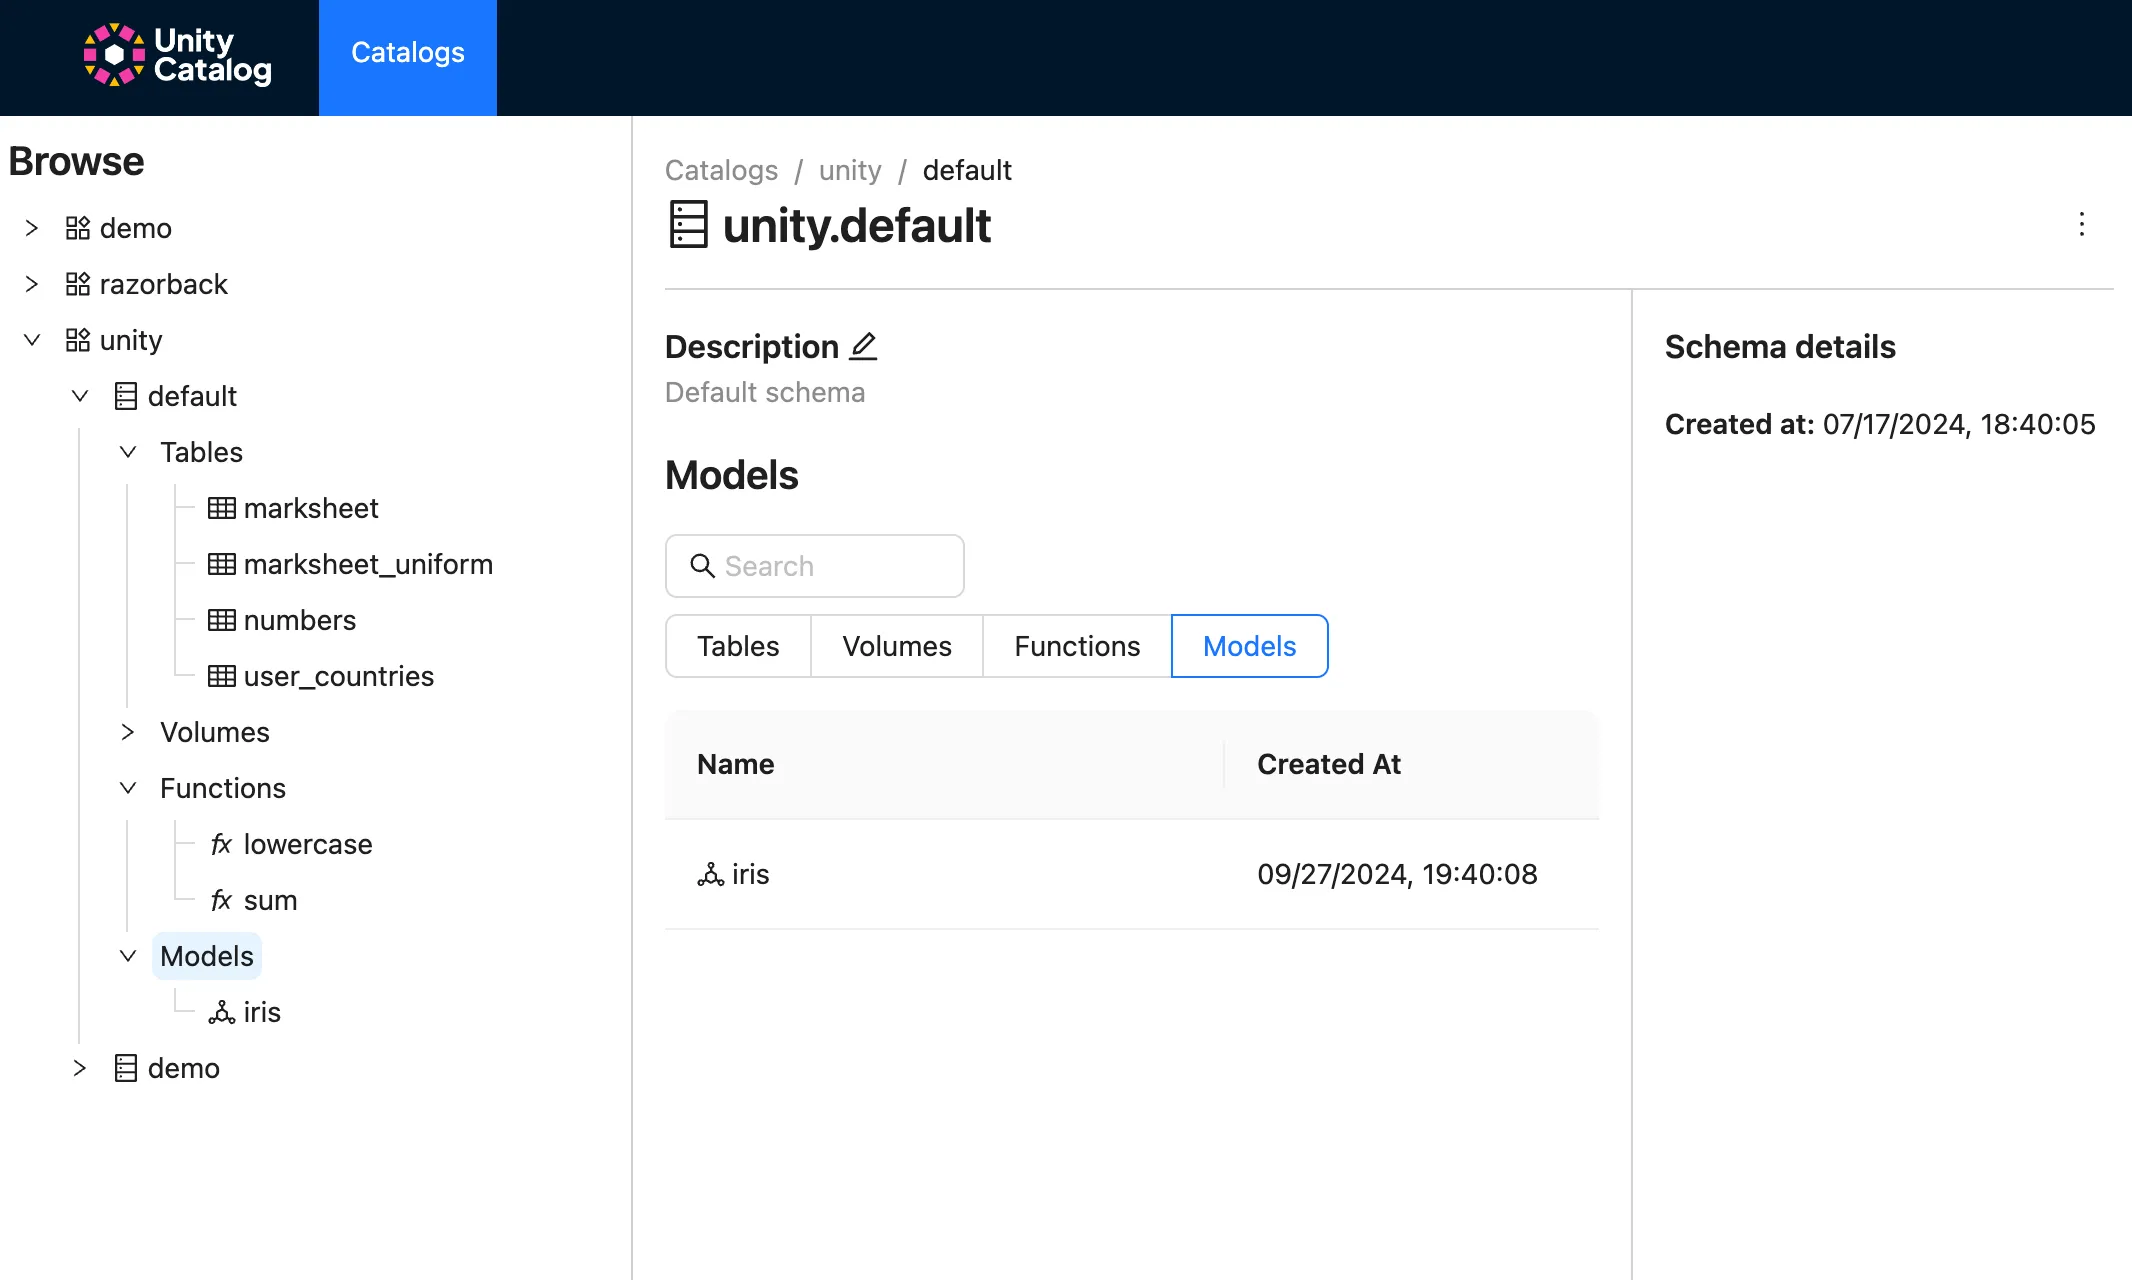
Task: Expand the demo catalog
Action: 31,228
